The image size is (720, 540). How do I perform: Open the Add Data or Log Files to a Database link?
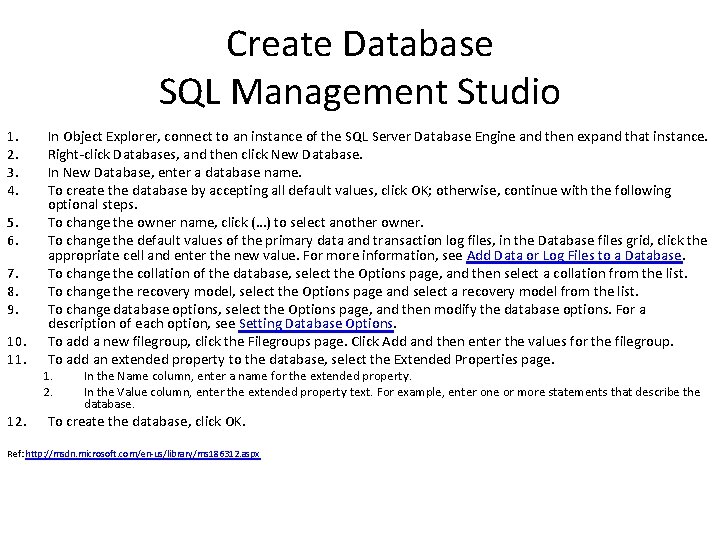[574, 255]
